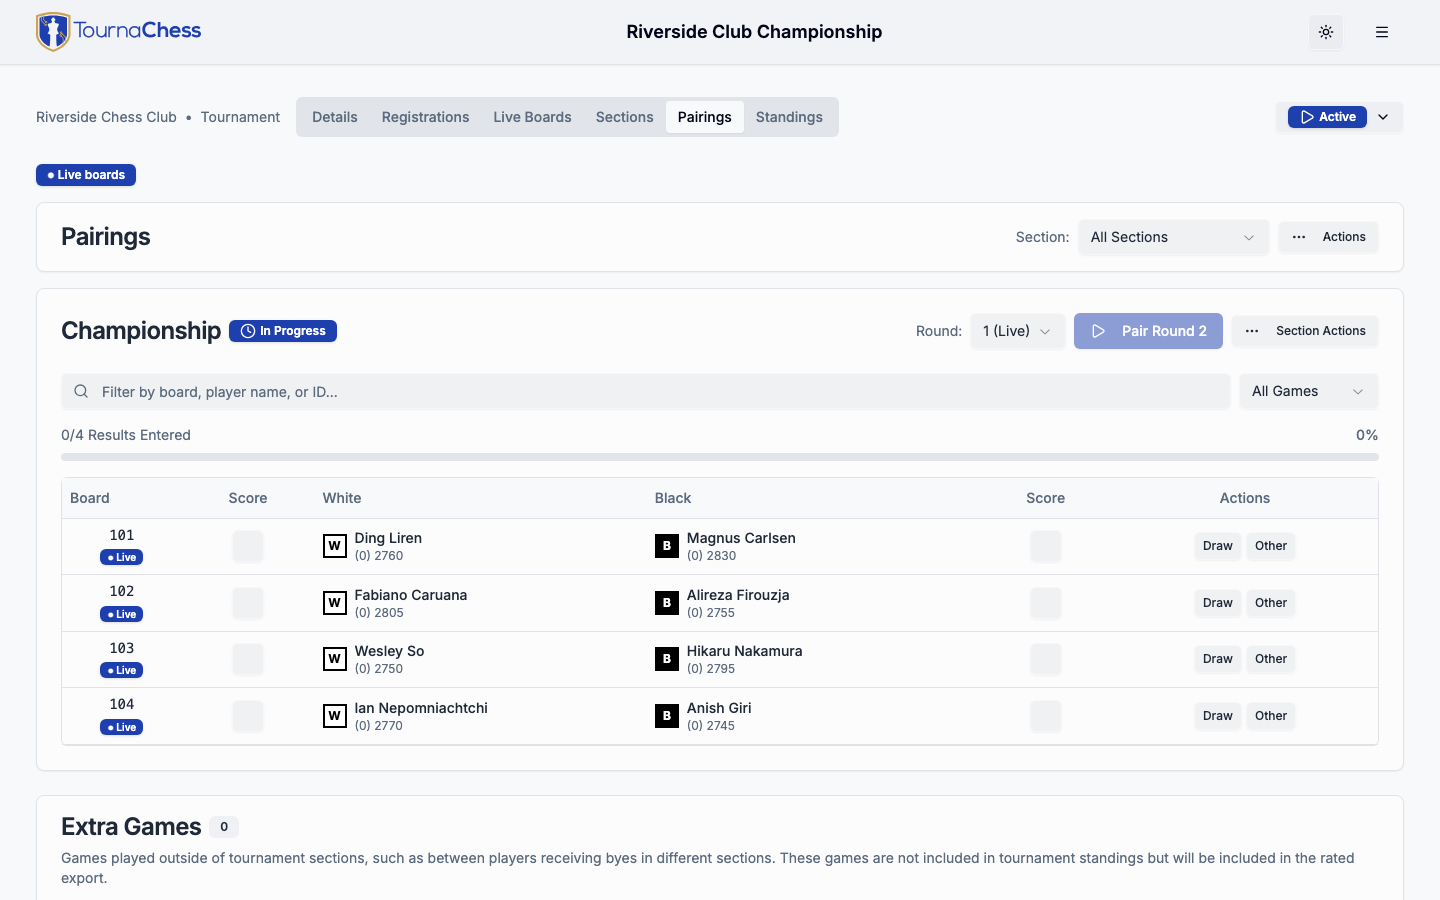Click the B icon beside Alireza Firouzja

[667, 603]
